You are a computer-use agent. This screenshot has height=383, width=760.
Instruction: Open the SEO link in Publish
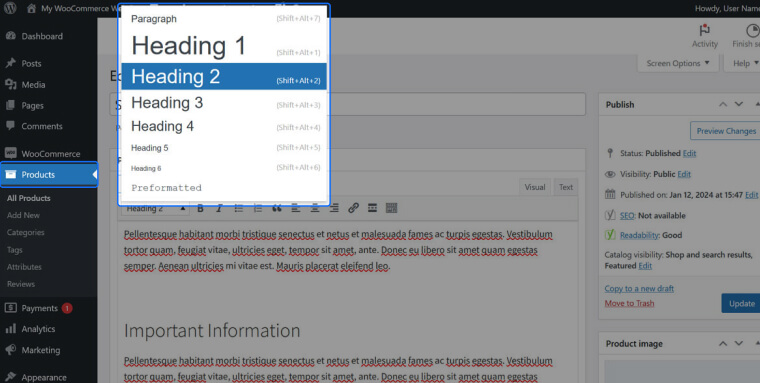tap(627, 216)
